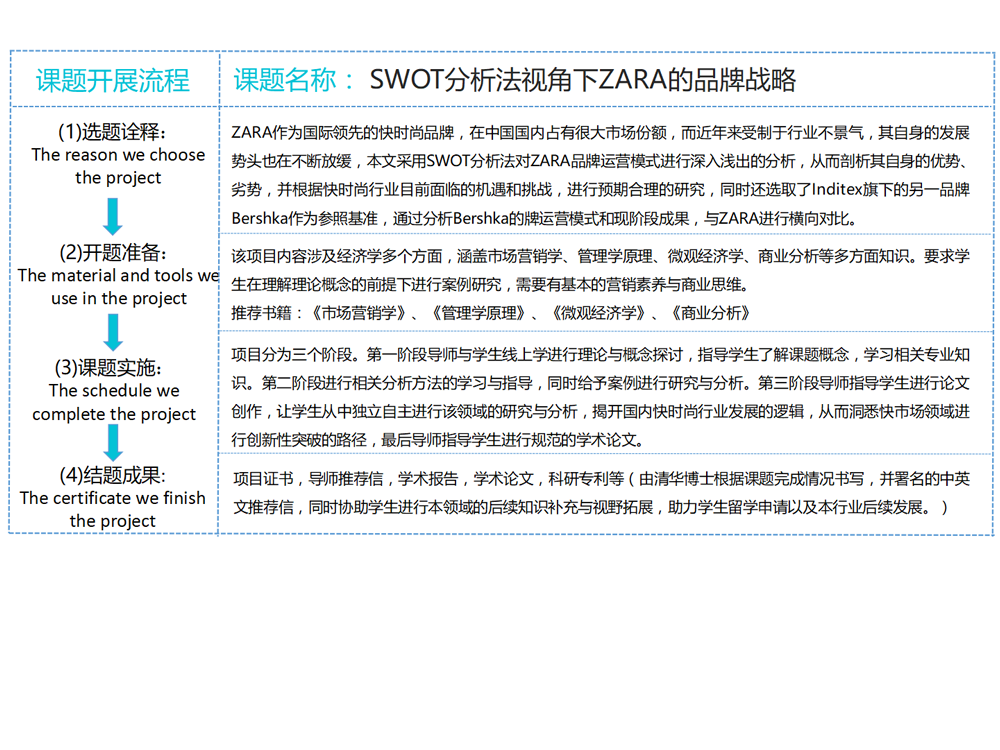
Task: Click the text "The material and tools we"
Action: click(119, 276)
